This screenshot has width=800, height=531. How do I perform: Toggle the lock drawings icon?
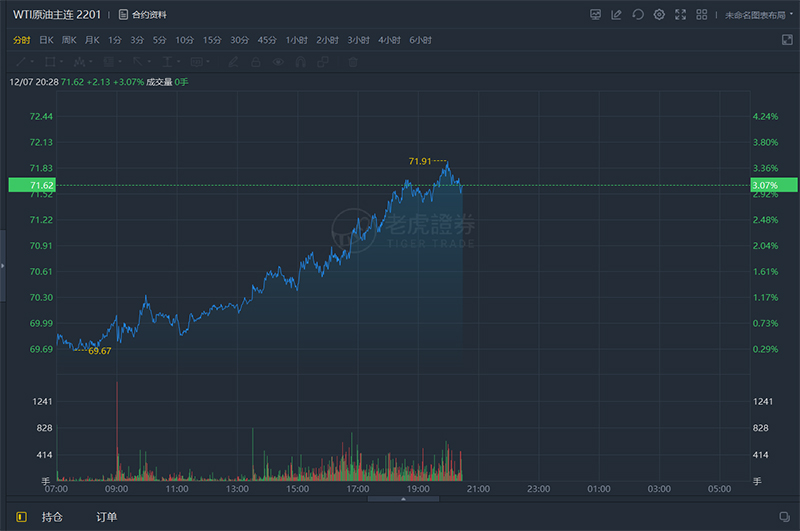tap(256, 62)
